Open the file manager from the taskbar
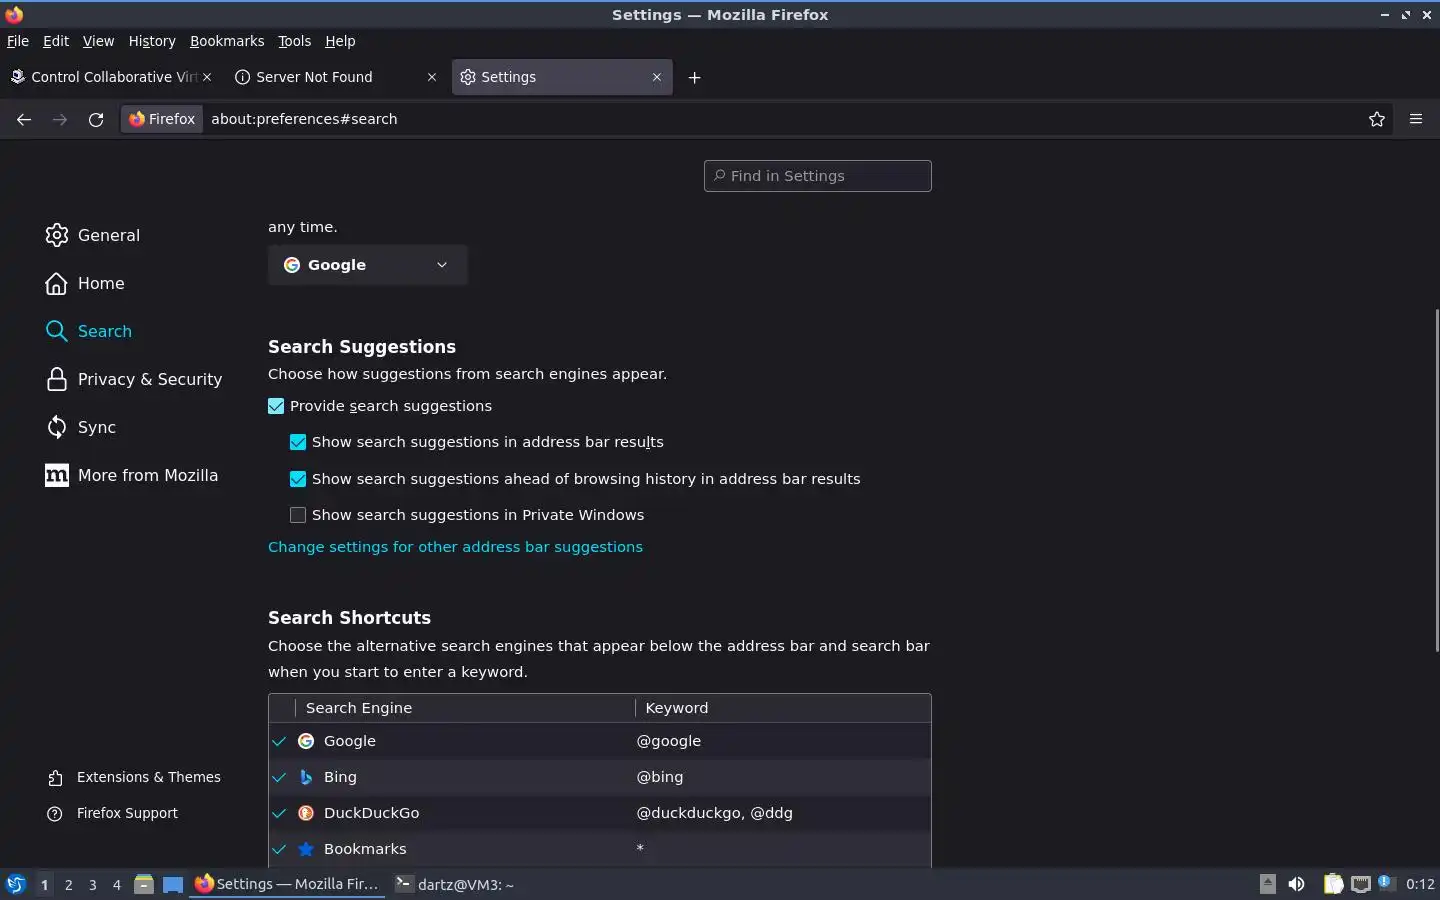Viewport: 1440px width, 900px height. click(144, 884)
